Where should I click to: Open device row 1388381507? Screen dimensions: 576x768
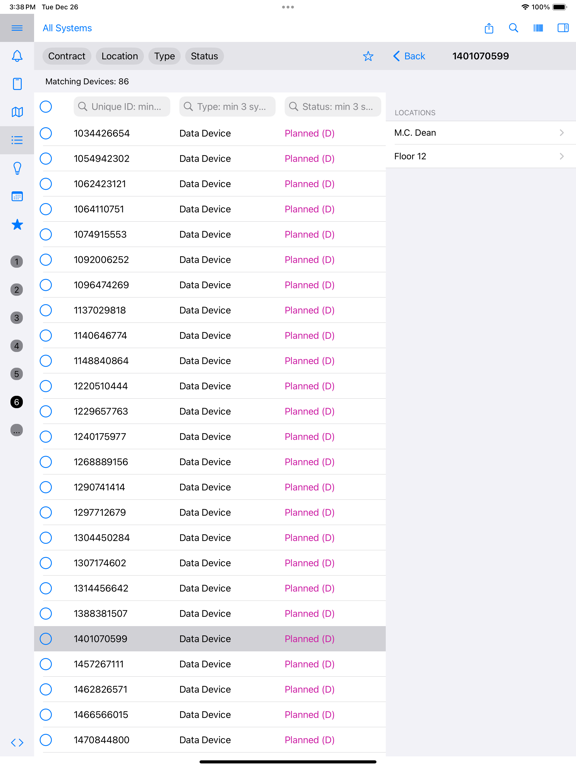210,614
